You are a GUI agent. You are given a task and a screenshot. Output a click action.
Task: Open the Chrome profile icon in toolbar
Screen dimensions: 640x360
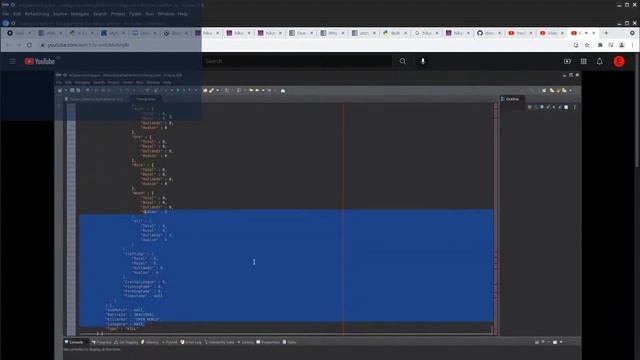[622, 45]
